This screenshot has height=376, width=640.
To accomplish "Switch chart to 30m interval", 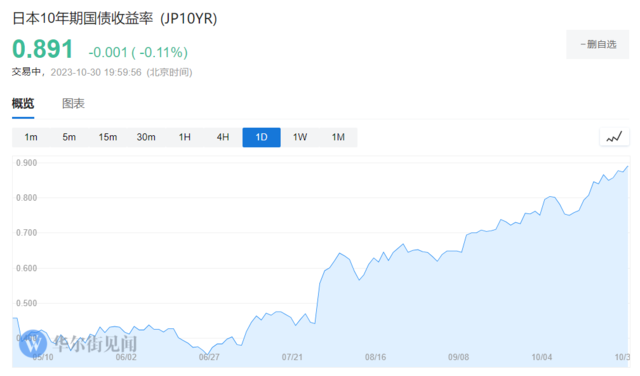I will (146, 137).
